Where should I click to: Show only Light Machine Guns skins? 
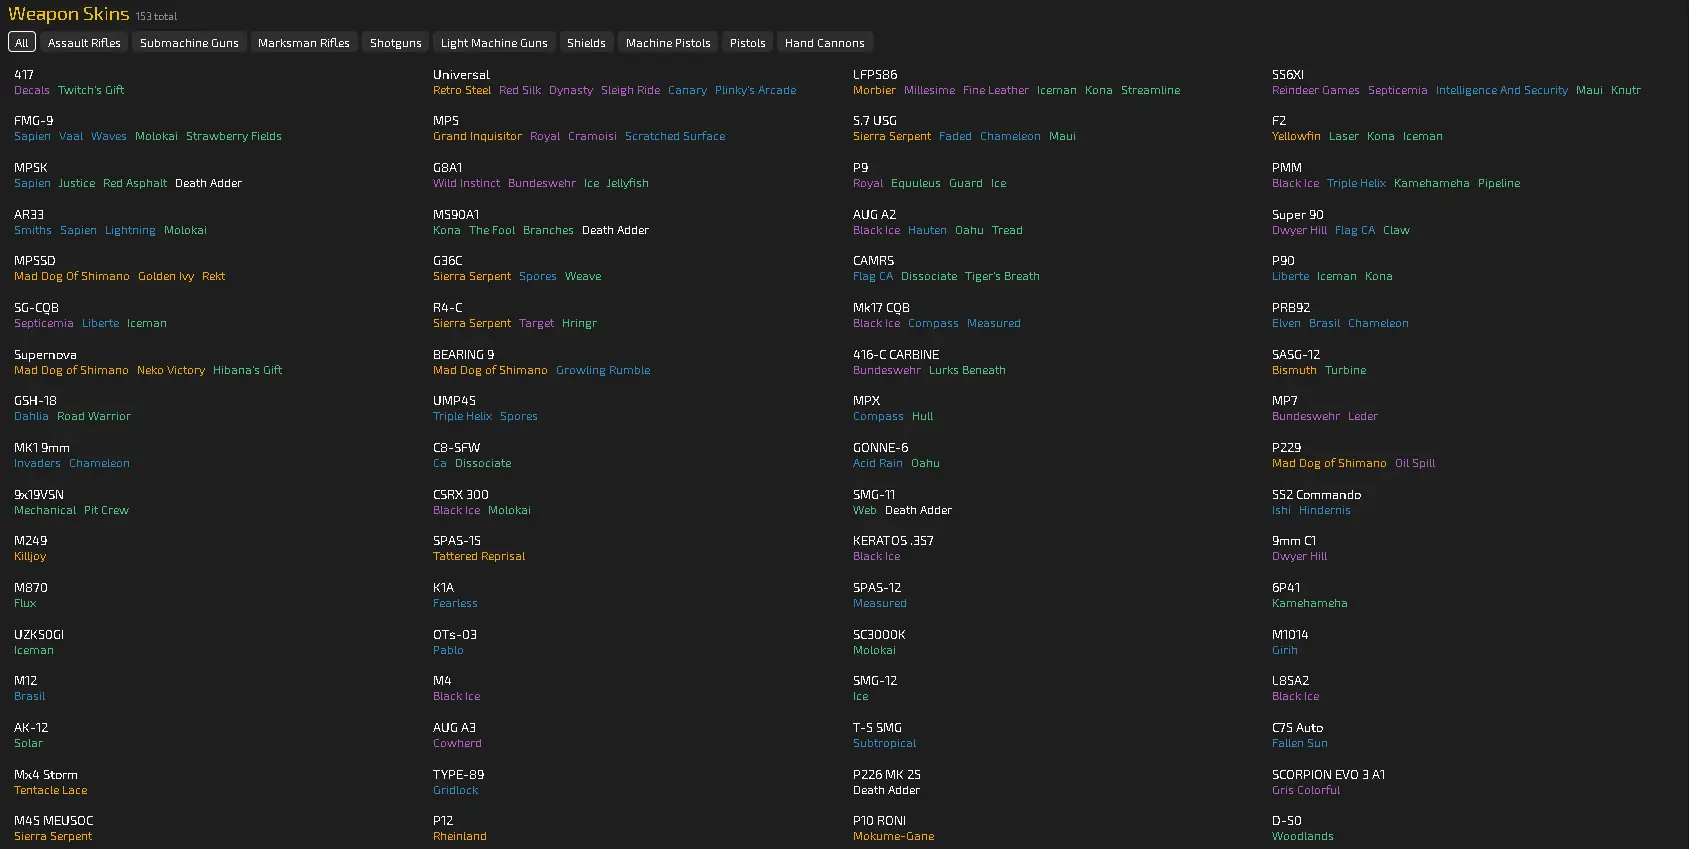[x=494, y=43]
